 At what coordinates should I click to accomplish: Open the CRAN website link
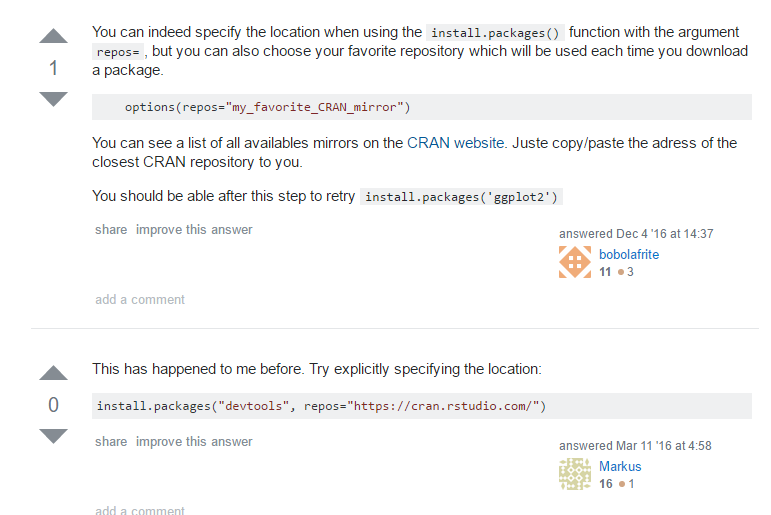tap(455, 143)
